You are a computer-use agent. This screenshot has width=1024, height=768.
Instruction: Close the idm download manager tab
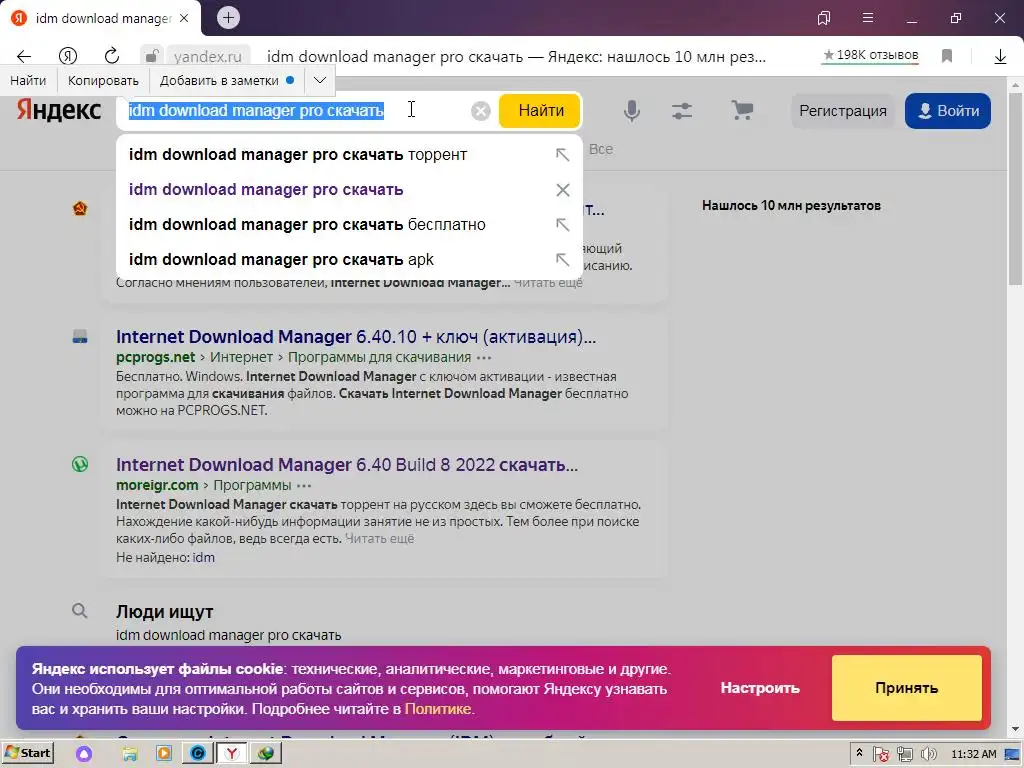[184, 18]
